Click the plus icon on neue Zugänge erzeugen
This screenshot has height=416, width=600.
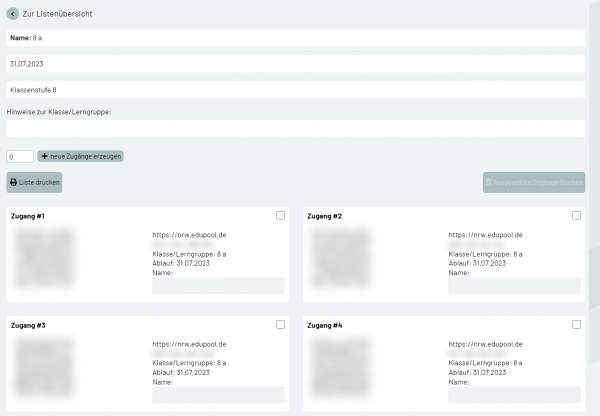[x=45, y=156]
